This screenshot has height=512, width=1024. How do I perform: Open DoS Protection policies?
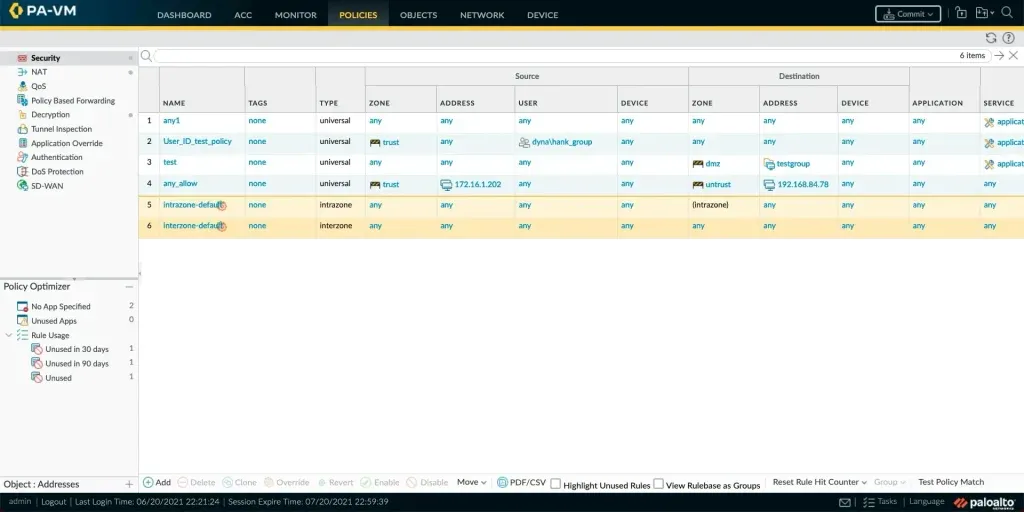[x=57, y=171]
